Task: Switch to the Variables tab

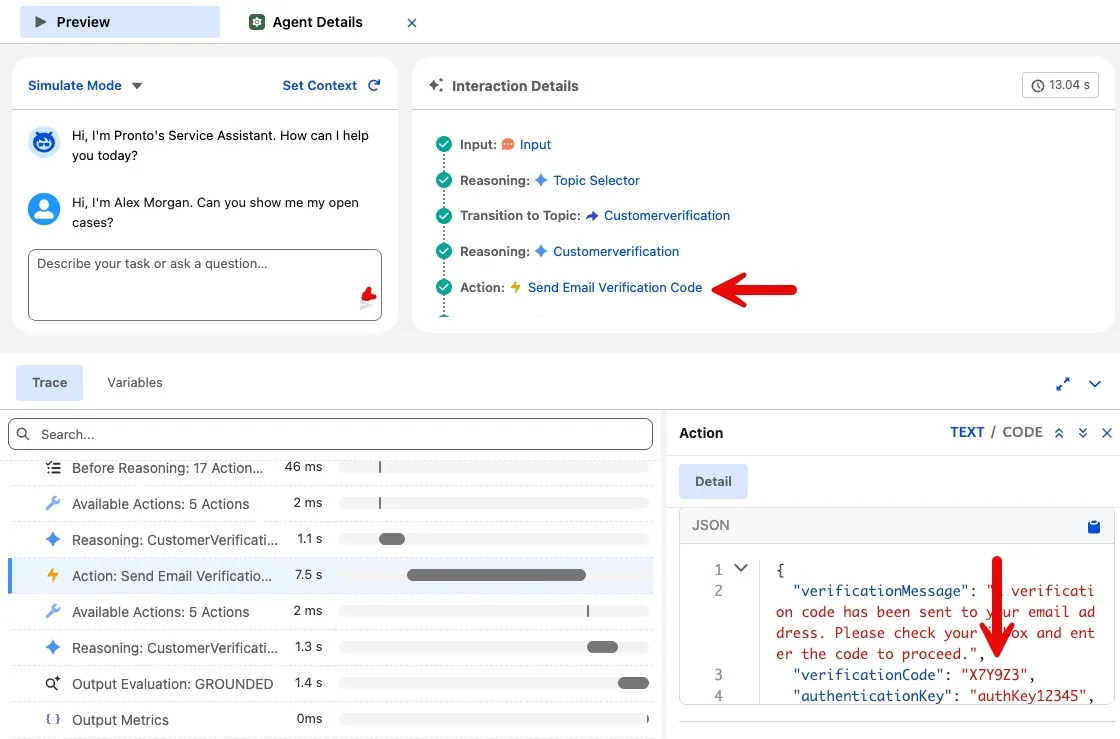Action: pos(135,382)
